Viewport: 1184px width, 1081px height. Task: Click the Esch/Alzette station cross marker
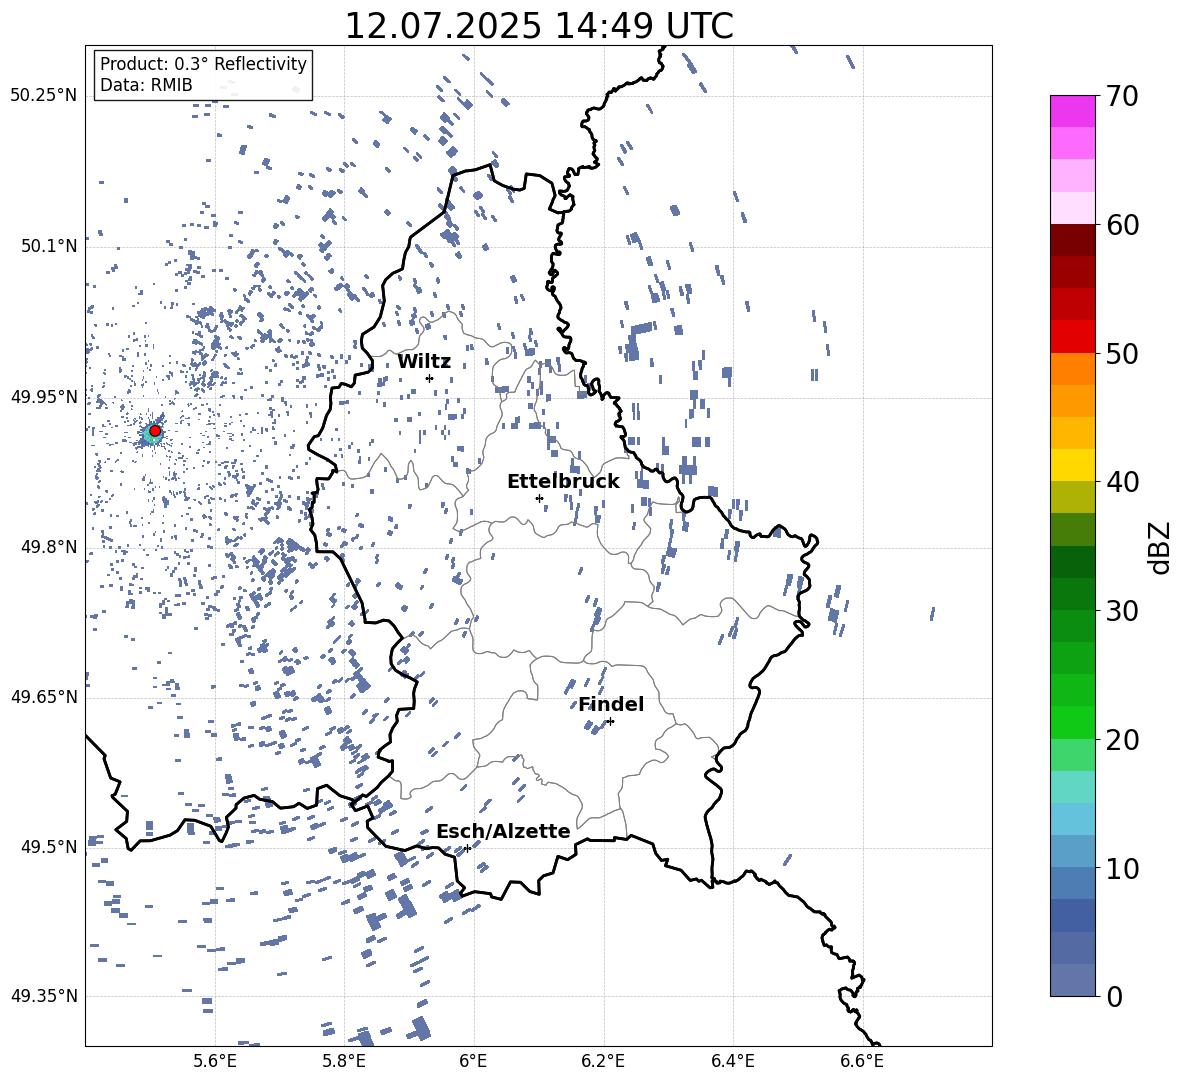467,848
